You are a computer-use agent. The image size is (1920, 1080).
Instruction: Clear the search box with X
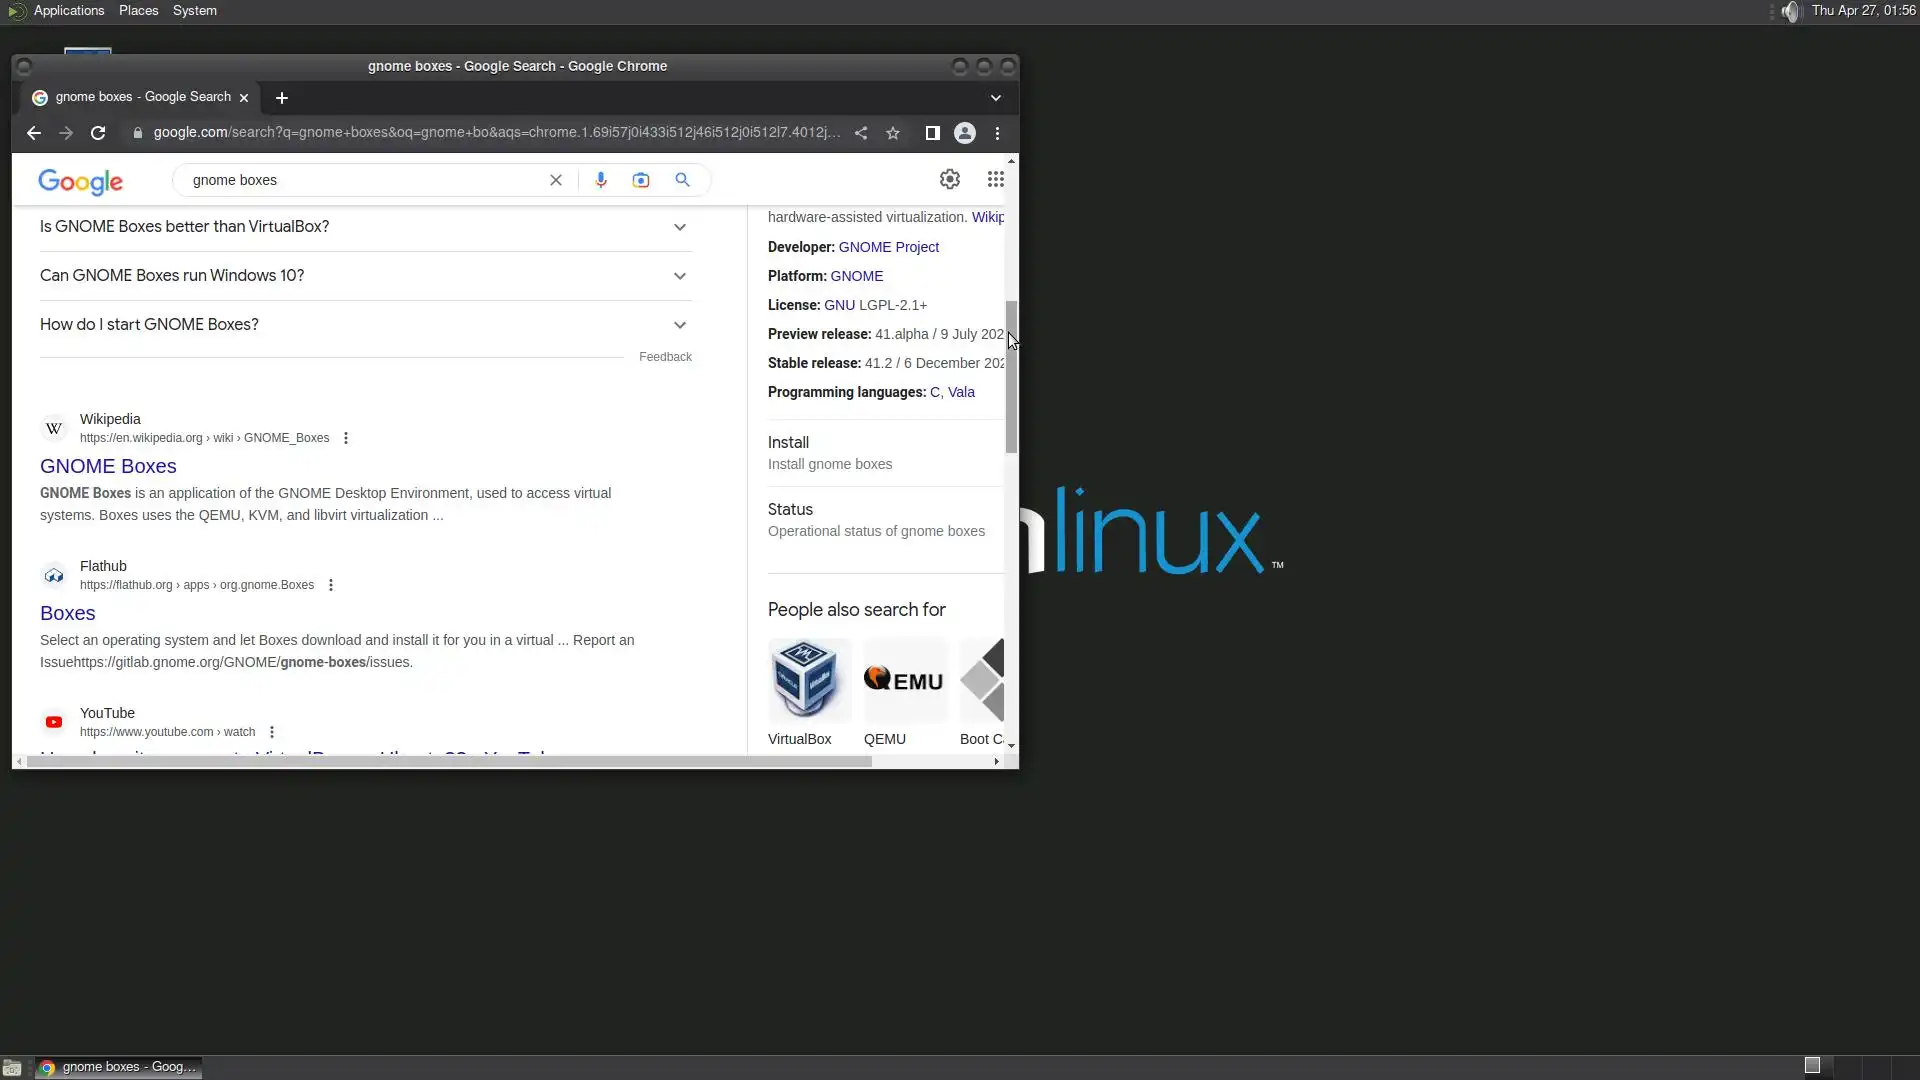coord(556,180)
